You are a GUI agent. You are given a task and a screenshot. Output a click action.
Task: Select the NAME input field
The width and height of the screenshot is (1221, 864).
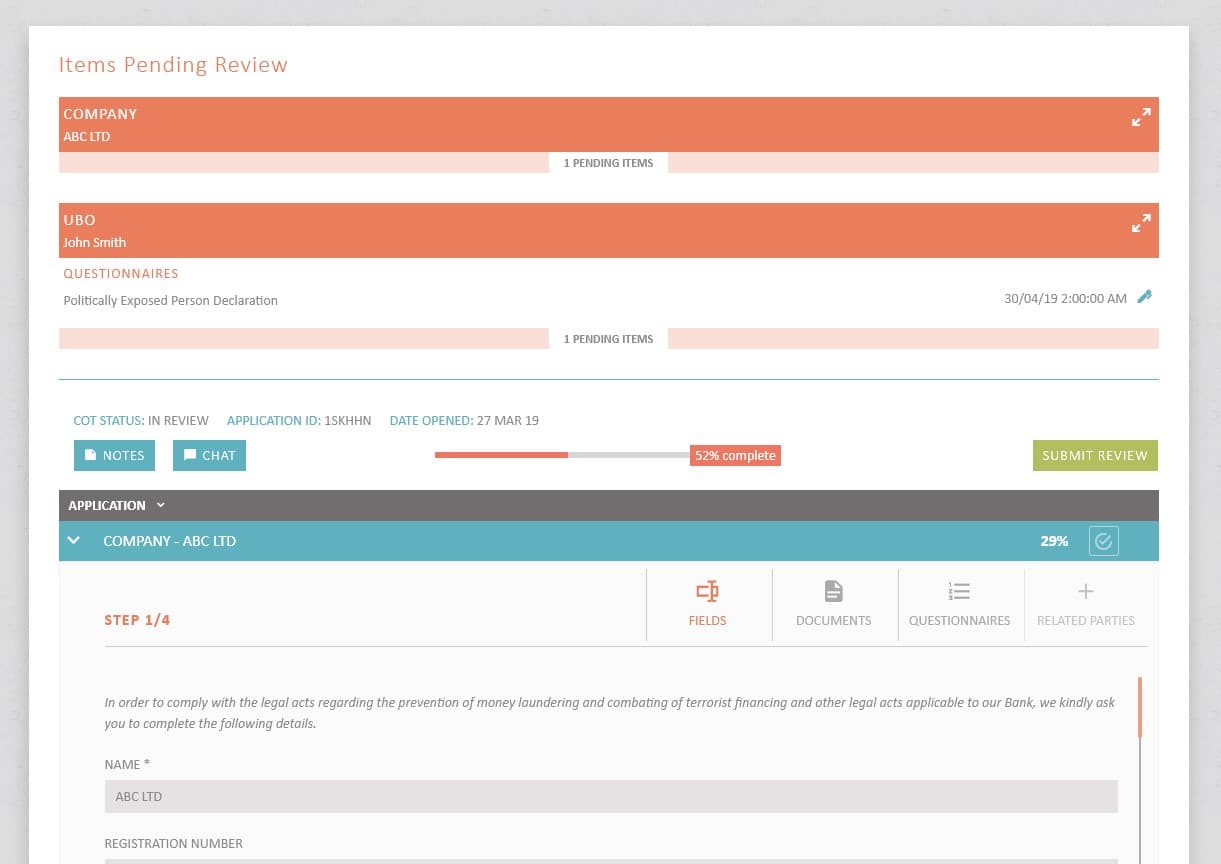611,796
